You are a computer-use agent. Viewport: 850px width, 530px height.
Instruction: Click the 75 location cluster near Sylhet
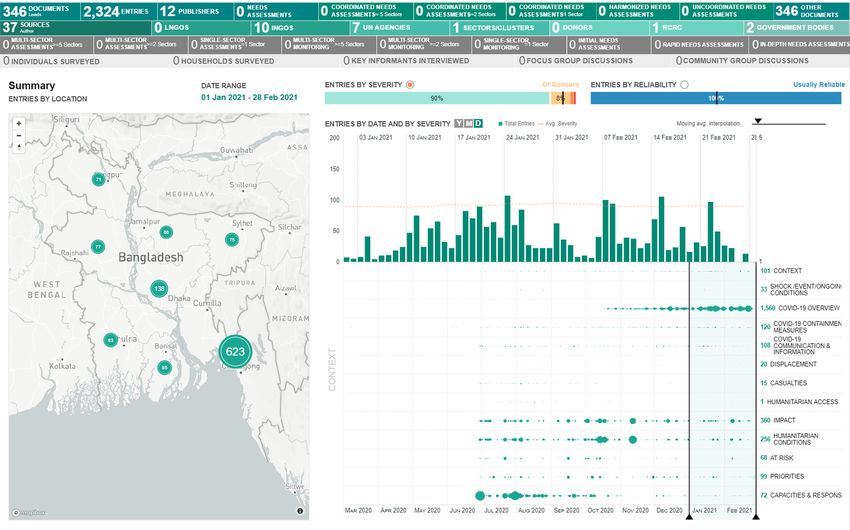click(232, 239)
